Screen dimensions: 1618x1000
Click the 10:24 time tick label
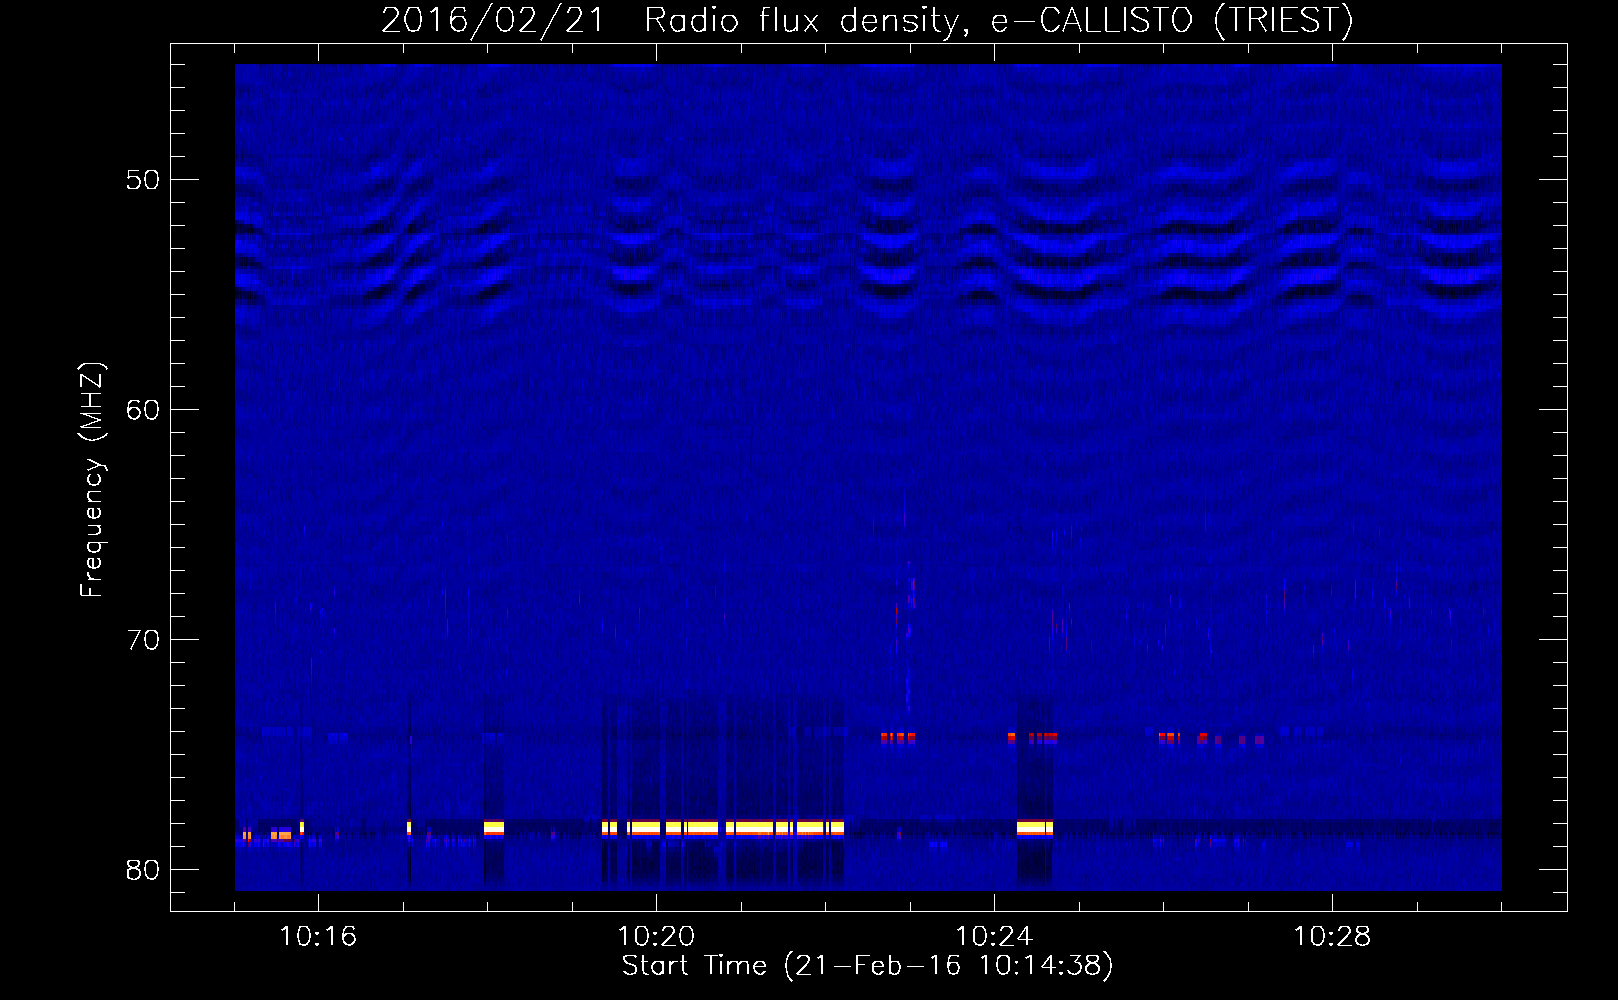pyautogui.click(x=994, y=937)
